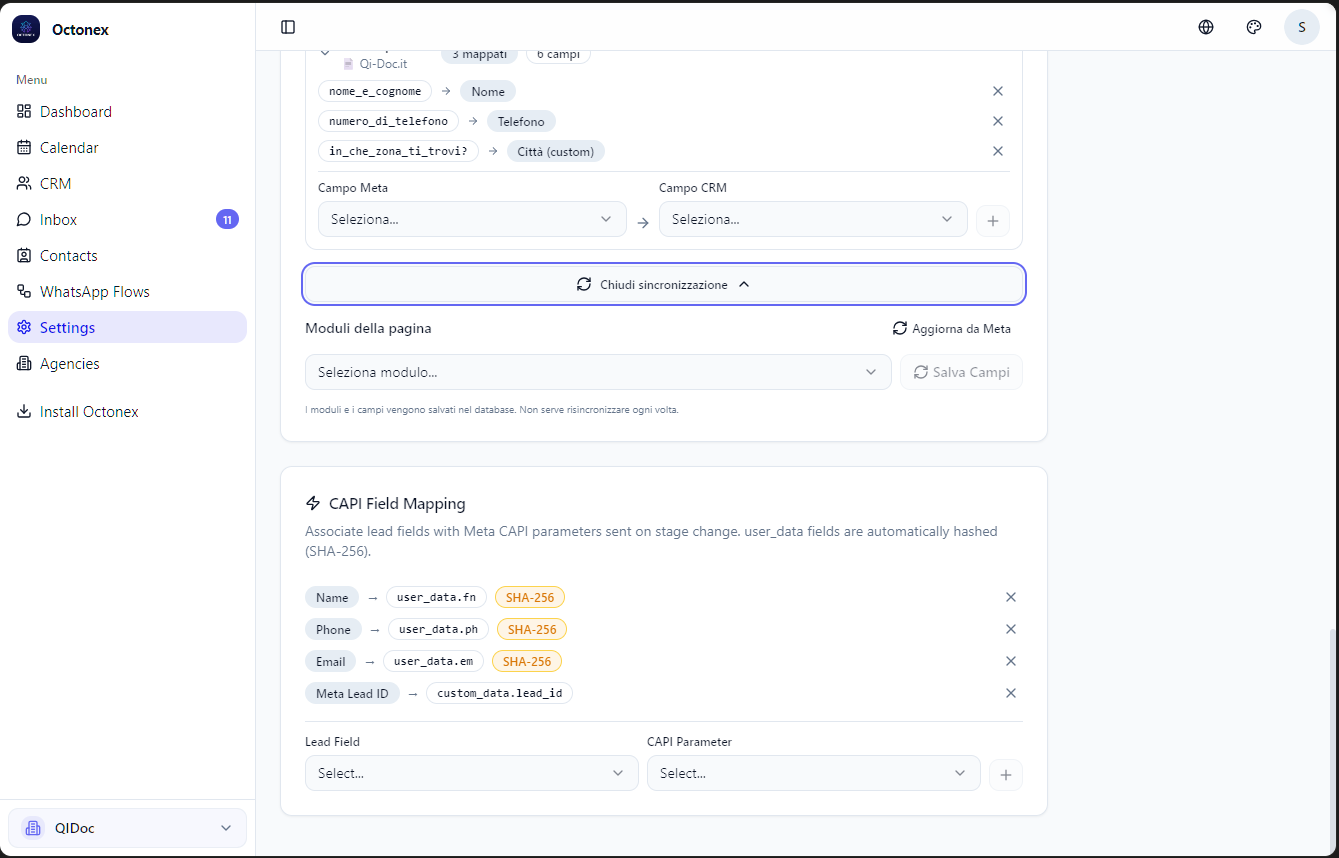The height and width of the screenshot is (858, 1339).
Task: Delete the Meta Lead ID mapping
Action: pos(1010,693)
